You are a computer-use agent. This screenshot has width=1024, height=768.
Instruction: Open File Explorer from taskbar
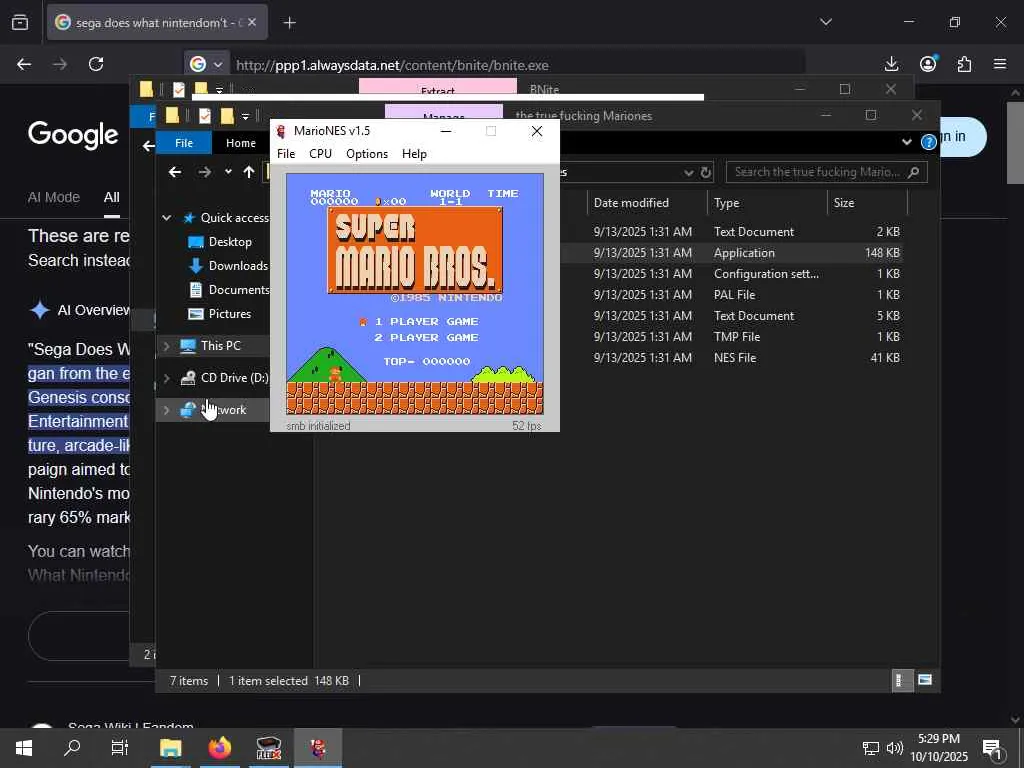tap(170, 748)
